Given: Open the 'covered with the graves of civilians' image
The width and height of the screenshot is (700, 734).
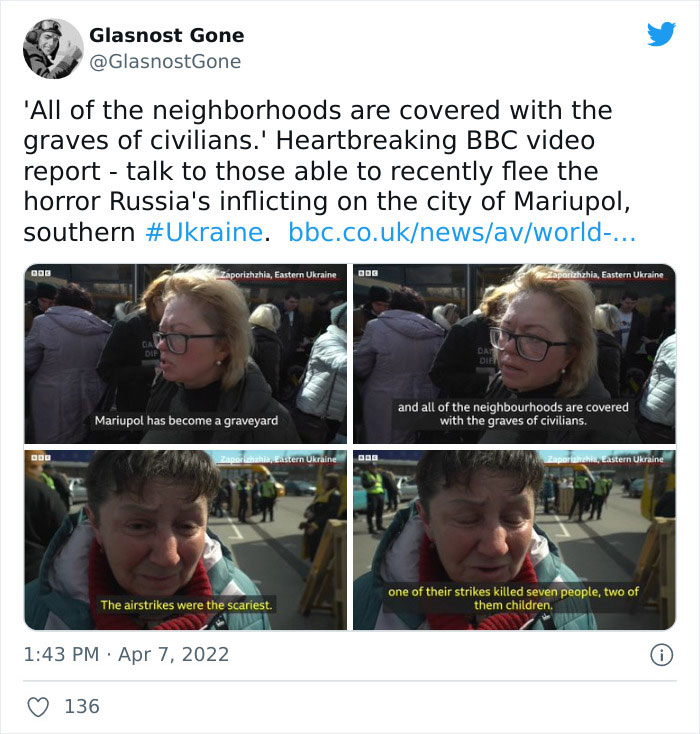Looking at the screenshot, I should pyautogui.click(x=514, y=353).
